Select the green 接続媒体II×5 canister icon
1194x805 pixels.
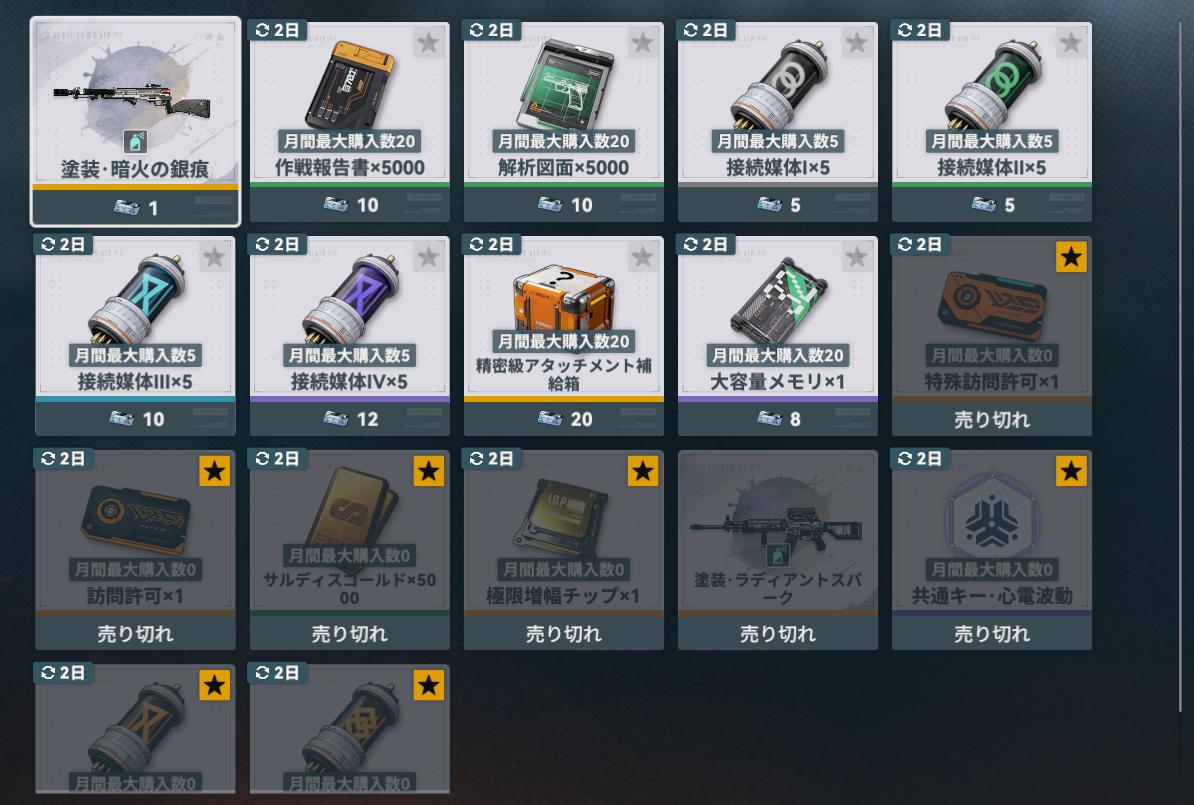tap(992, 85)
